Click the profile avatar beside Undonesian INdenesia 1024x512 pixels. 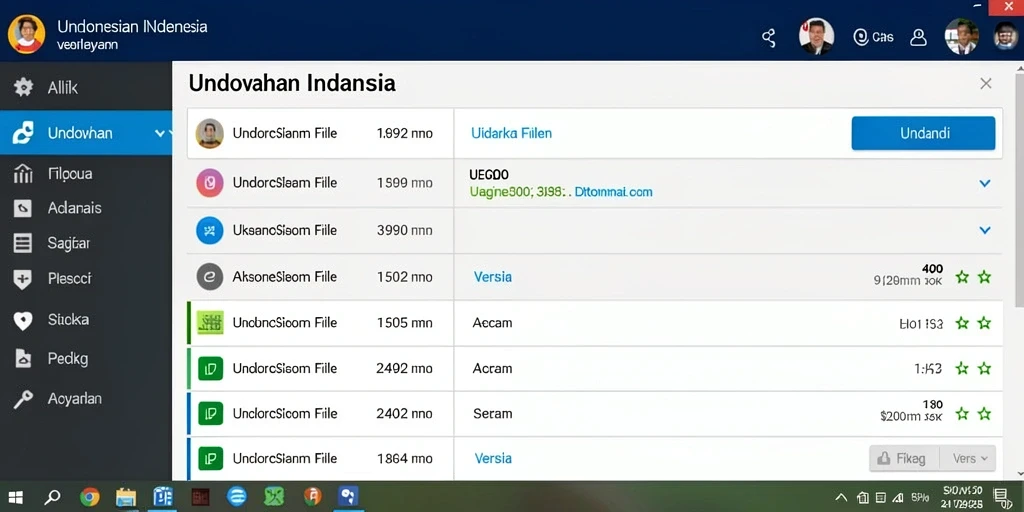(x=27, y=34)
